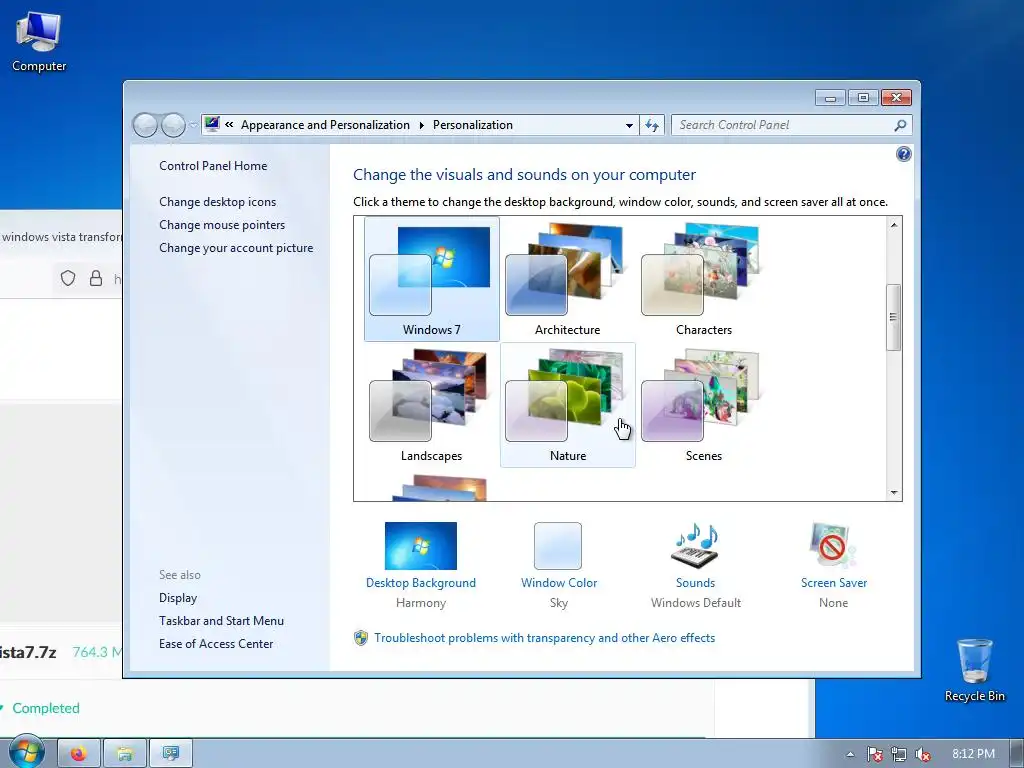Expand the address bar double-chevron

(229, 124)
